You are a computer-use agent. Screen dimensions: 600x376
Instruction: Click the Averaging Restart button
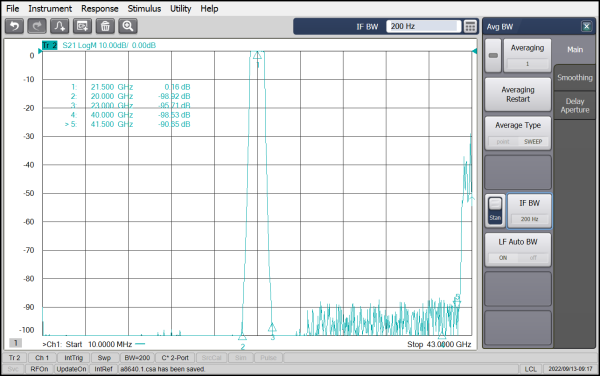coord(518,94)
